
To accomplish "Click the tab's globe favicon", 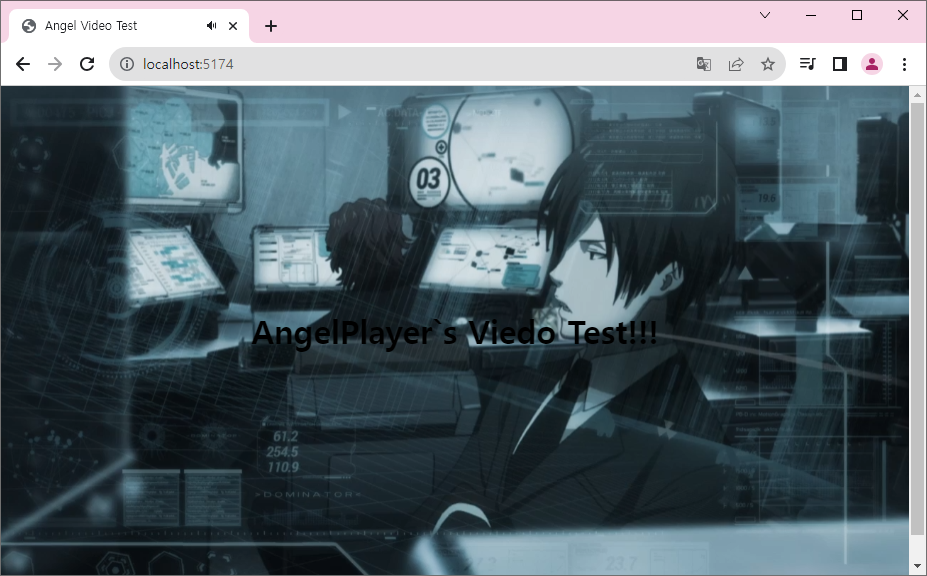I will pyautogui.click(x=28, y=25).
